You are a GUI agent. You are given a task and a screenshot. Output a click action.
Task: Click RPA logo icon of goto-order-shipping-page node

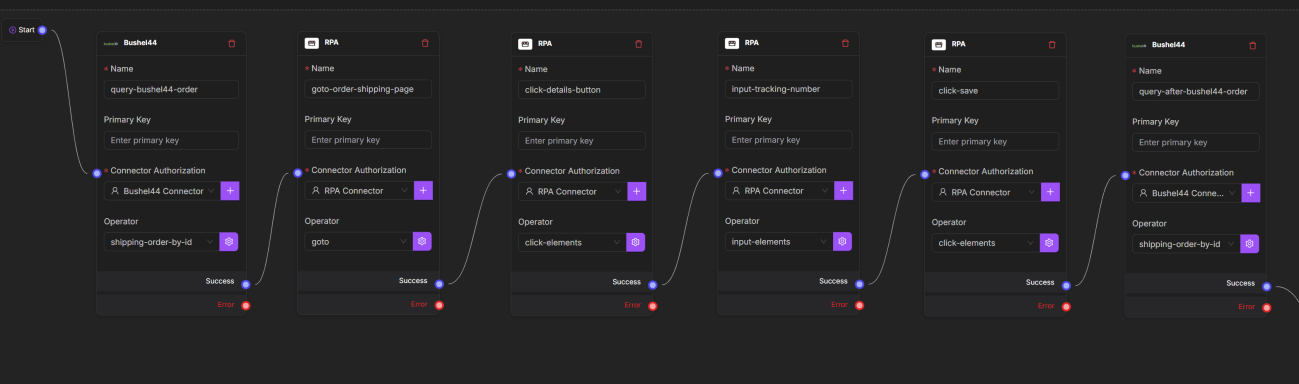coord(311,43)
